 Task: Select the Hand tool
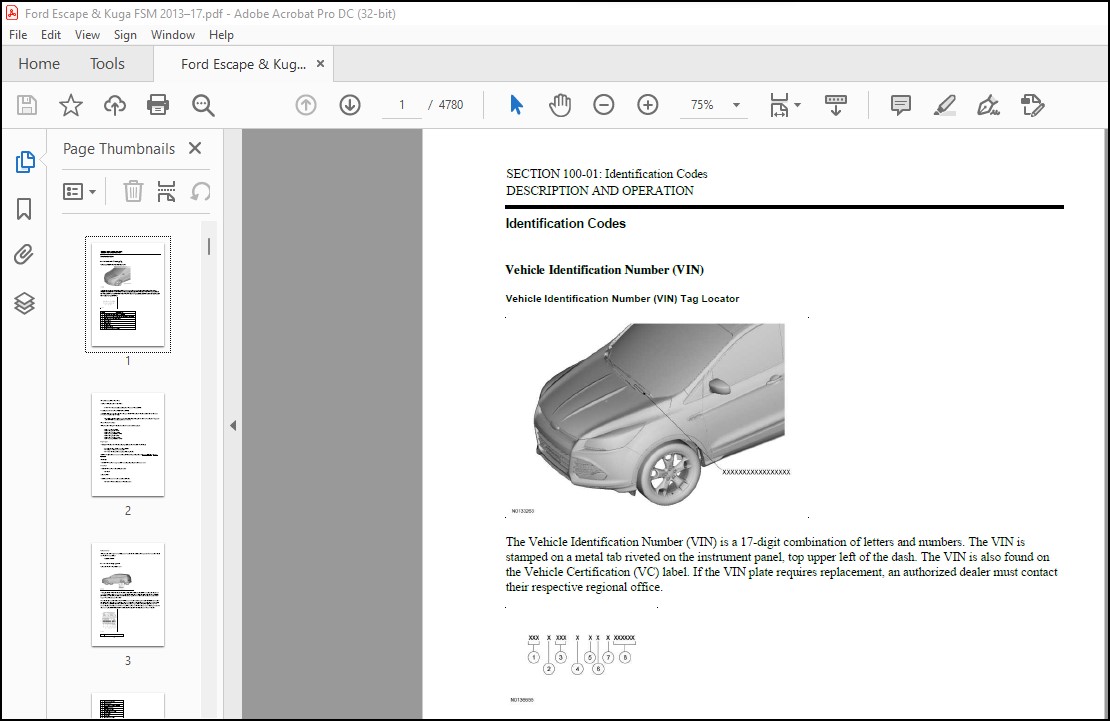point(560,104)
